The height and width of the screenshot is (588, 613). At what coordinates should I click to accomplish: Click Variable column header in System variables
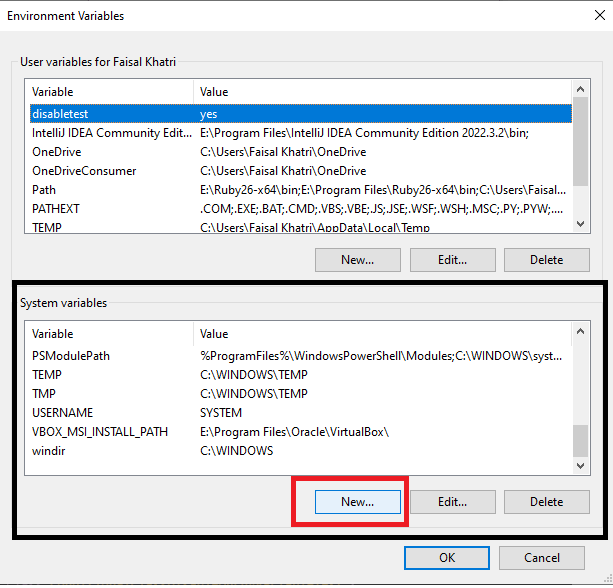pyautogui.click(x=109, y=334)
